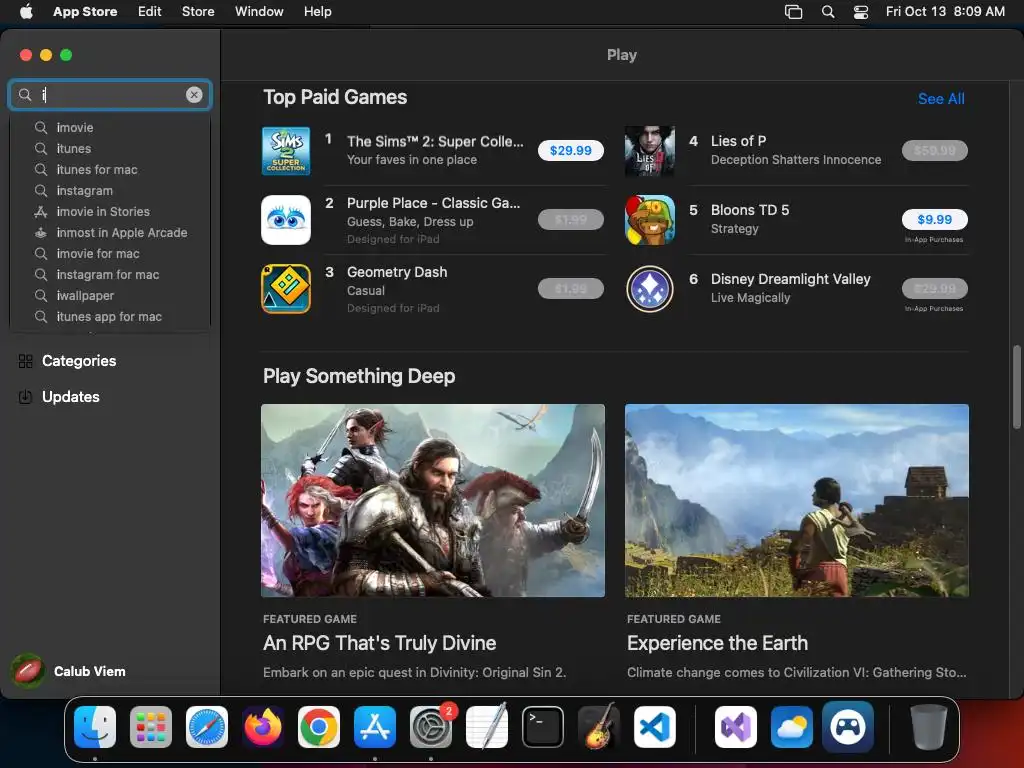Image resolution: width=1024 pixels, height=768 pixels.
Task: Click inside the App Store search field
Action: click(x=110, y=95)
